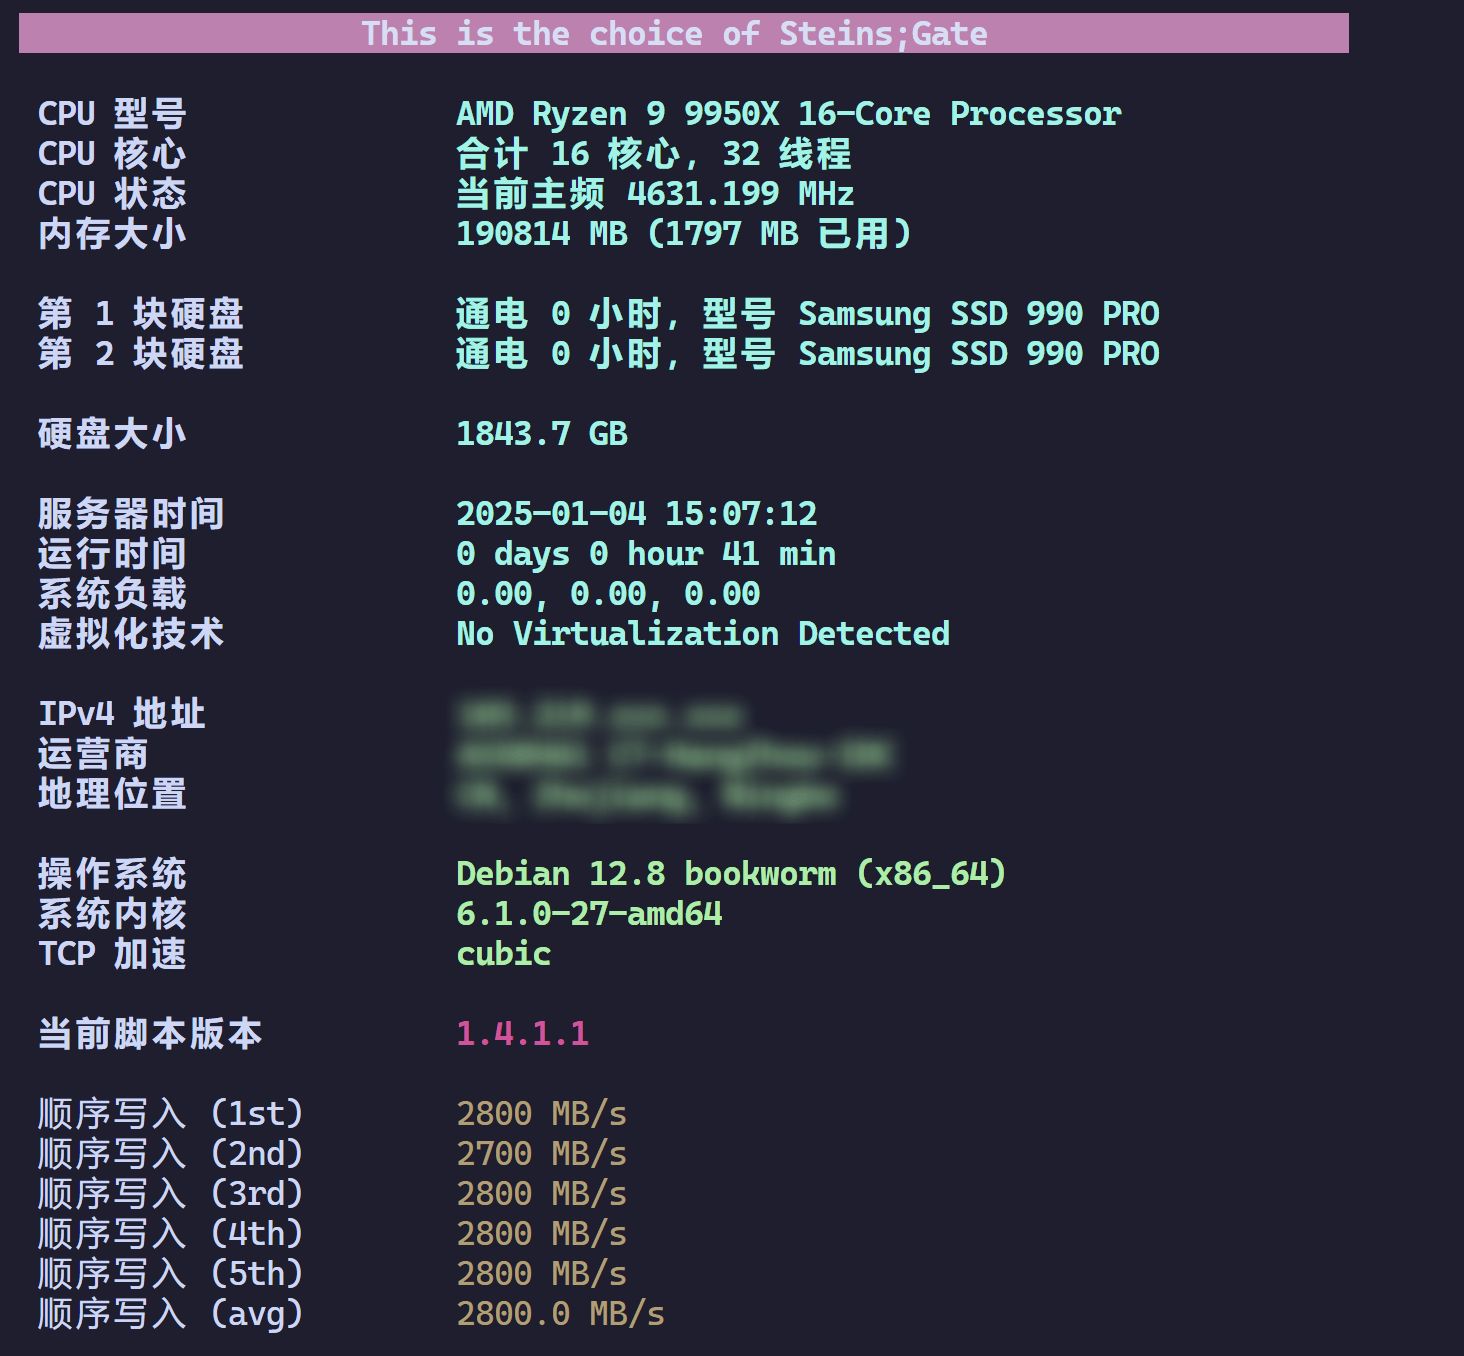The image size is (1464, 1356).
Task: Click the blurred IPv4 address value
Action: coord(600,715)
